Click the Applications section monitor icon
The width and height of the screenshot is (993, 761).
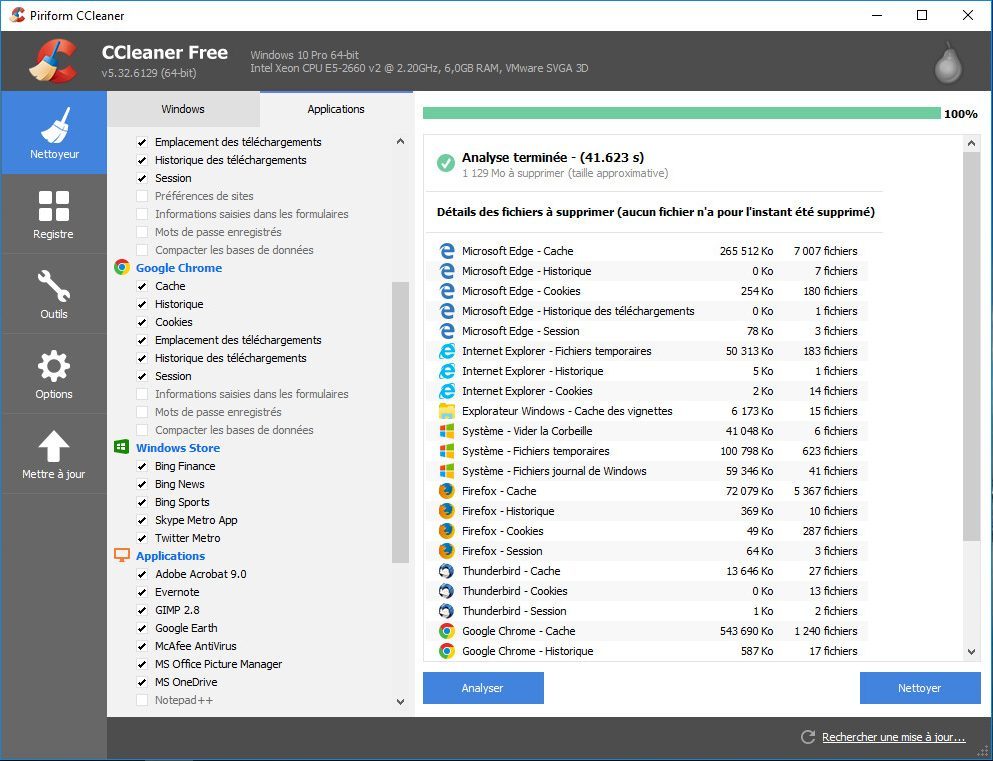click(122, 556)
